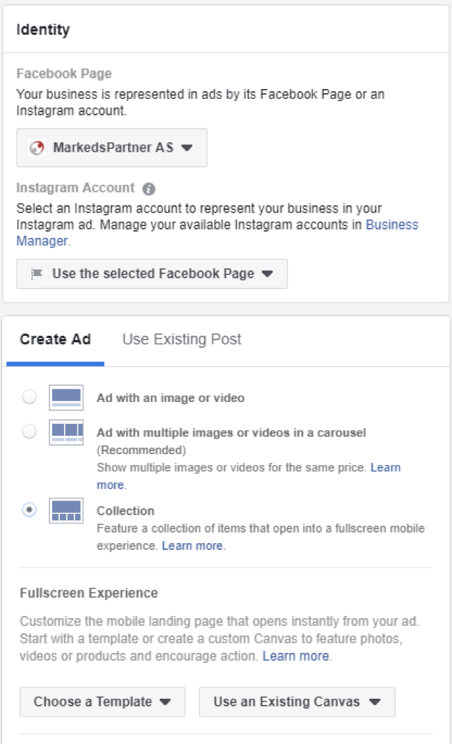This screenshot has width=452, height=744.
Task: Select the Collection radio button
Action: [x=29, y=510]
